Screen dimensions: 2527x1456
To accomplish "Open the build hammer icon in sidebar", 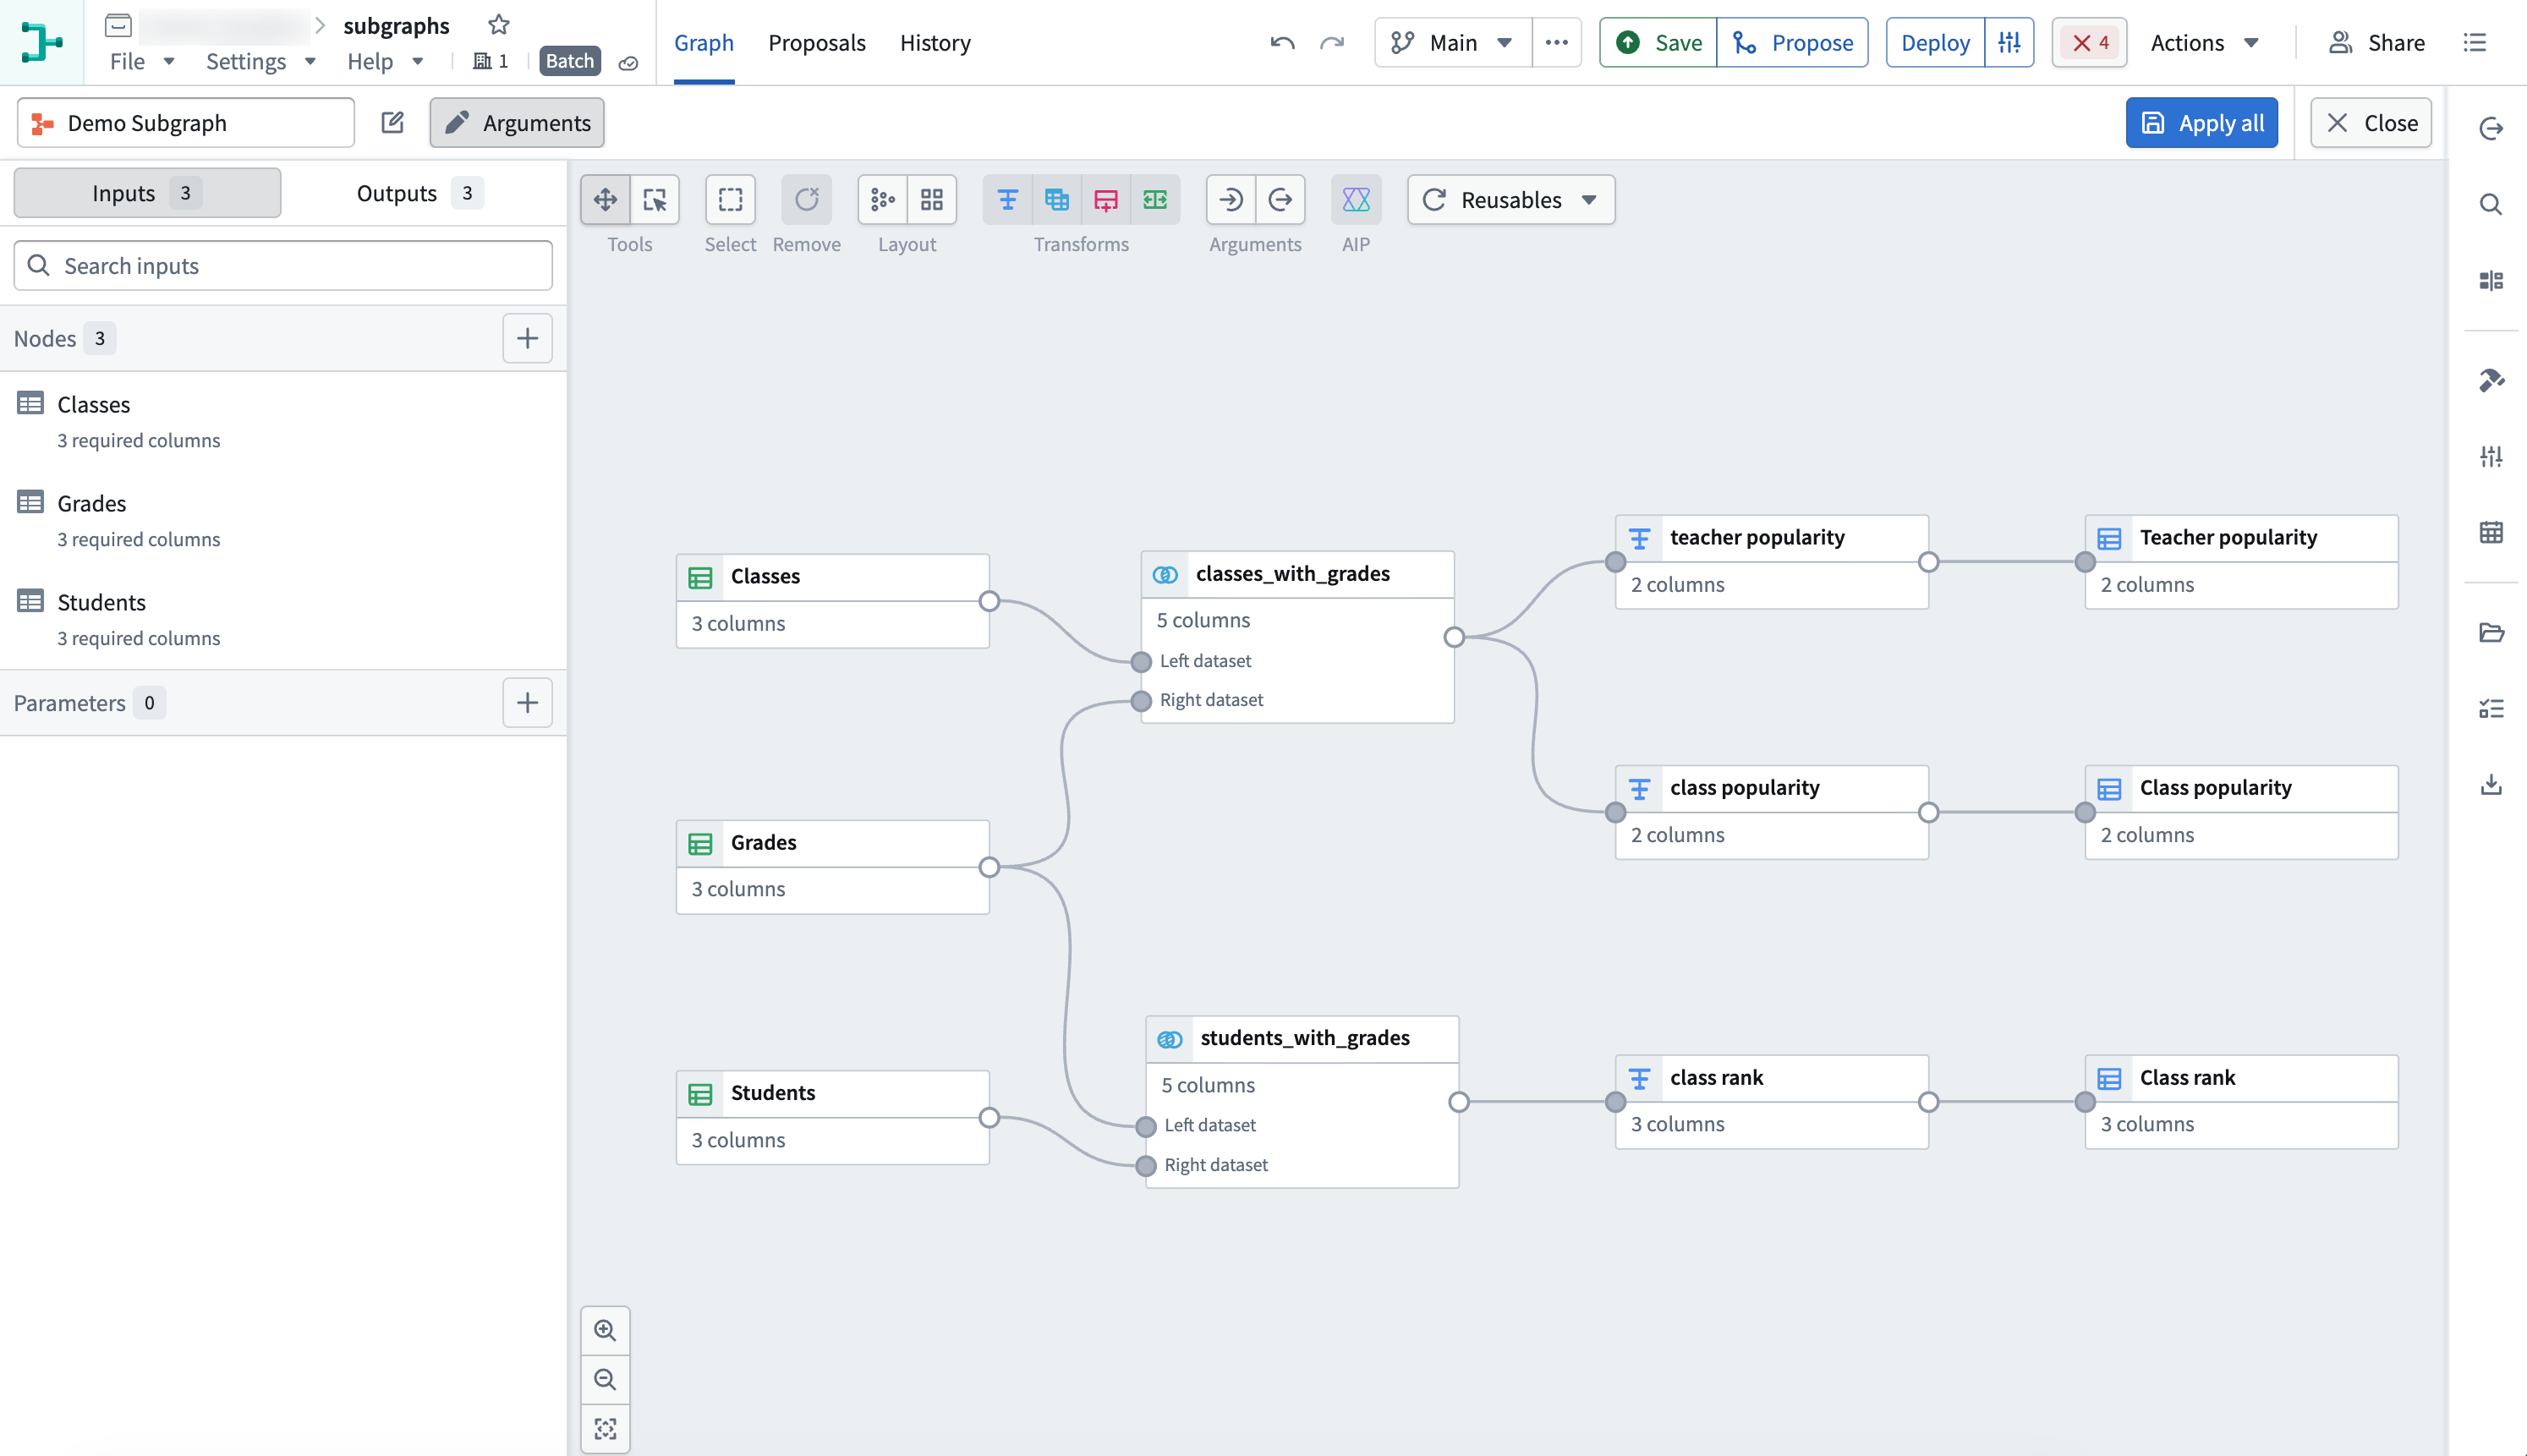I will [2491, 381].
